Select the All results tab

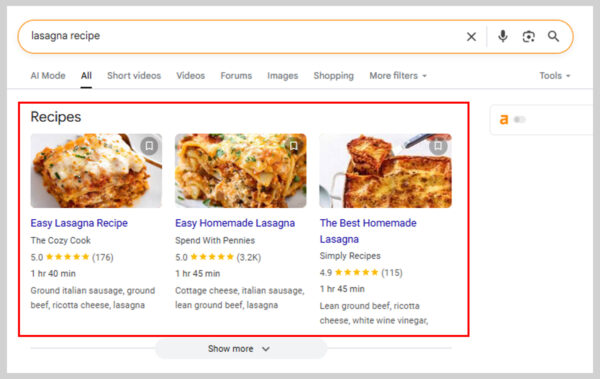[86, 76]
